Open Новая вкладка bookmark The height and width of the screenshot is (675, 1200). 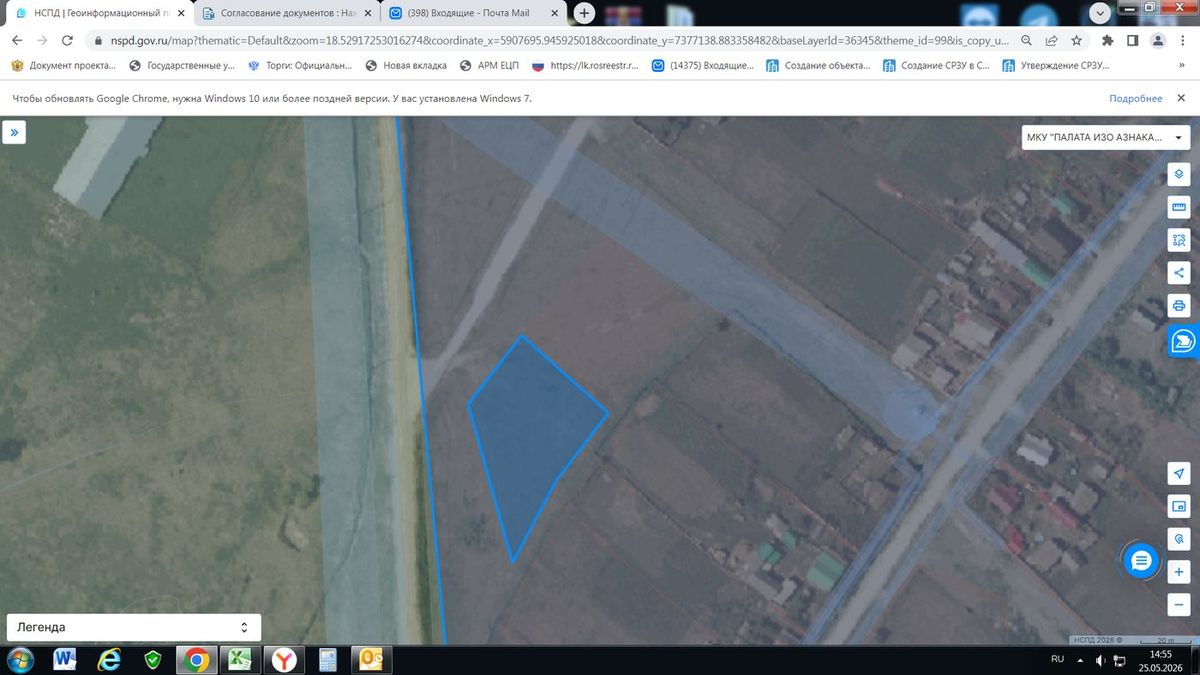(408, 66)
